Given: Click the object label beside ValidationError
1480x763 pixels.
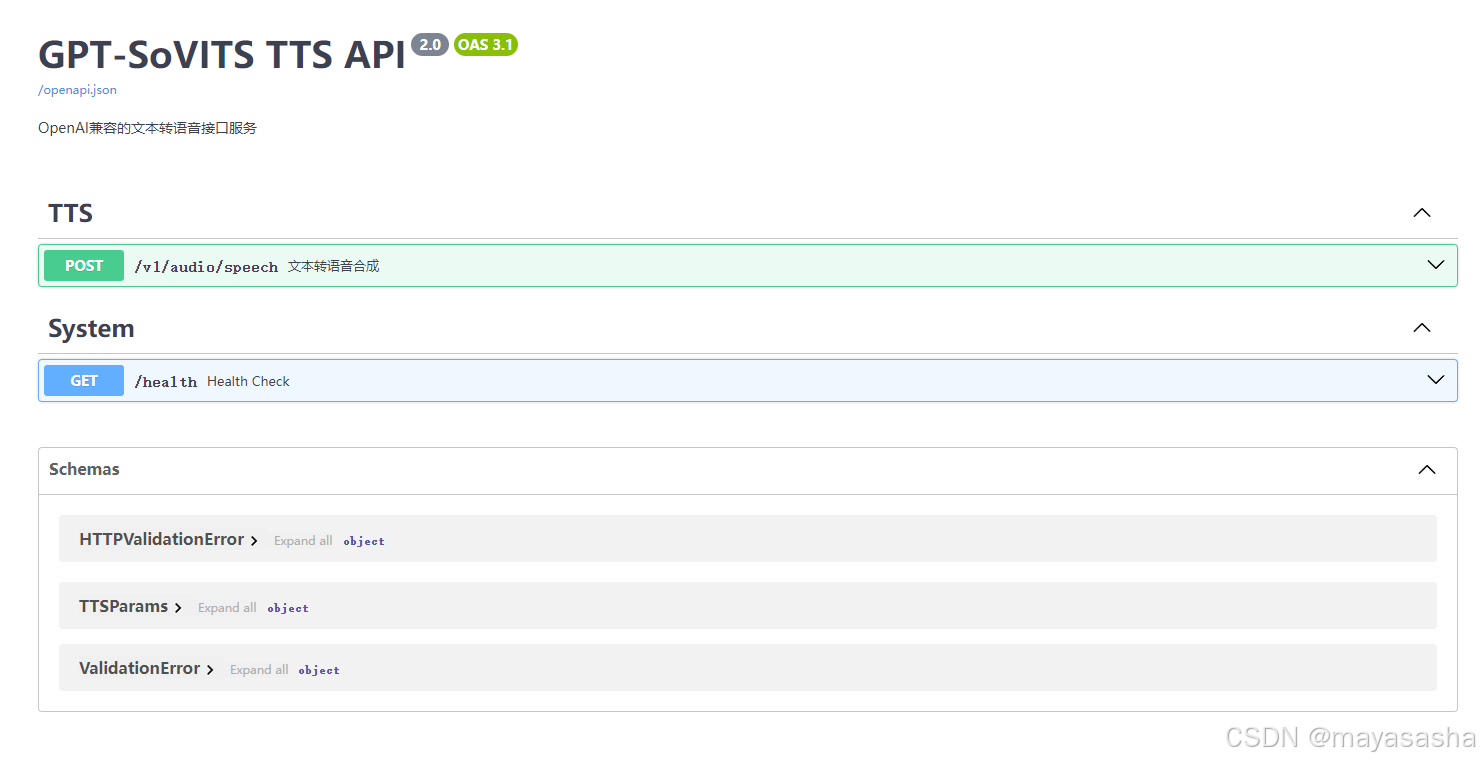Looking at the screenshot, I should click(x=319, y=670).
